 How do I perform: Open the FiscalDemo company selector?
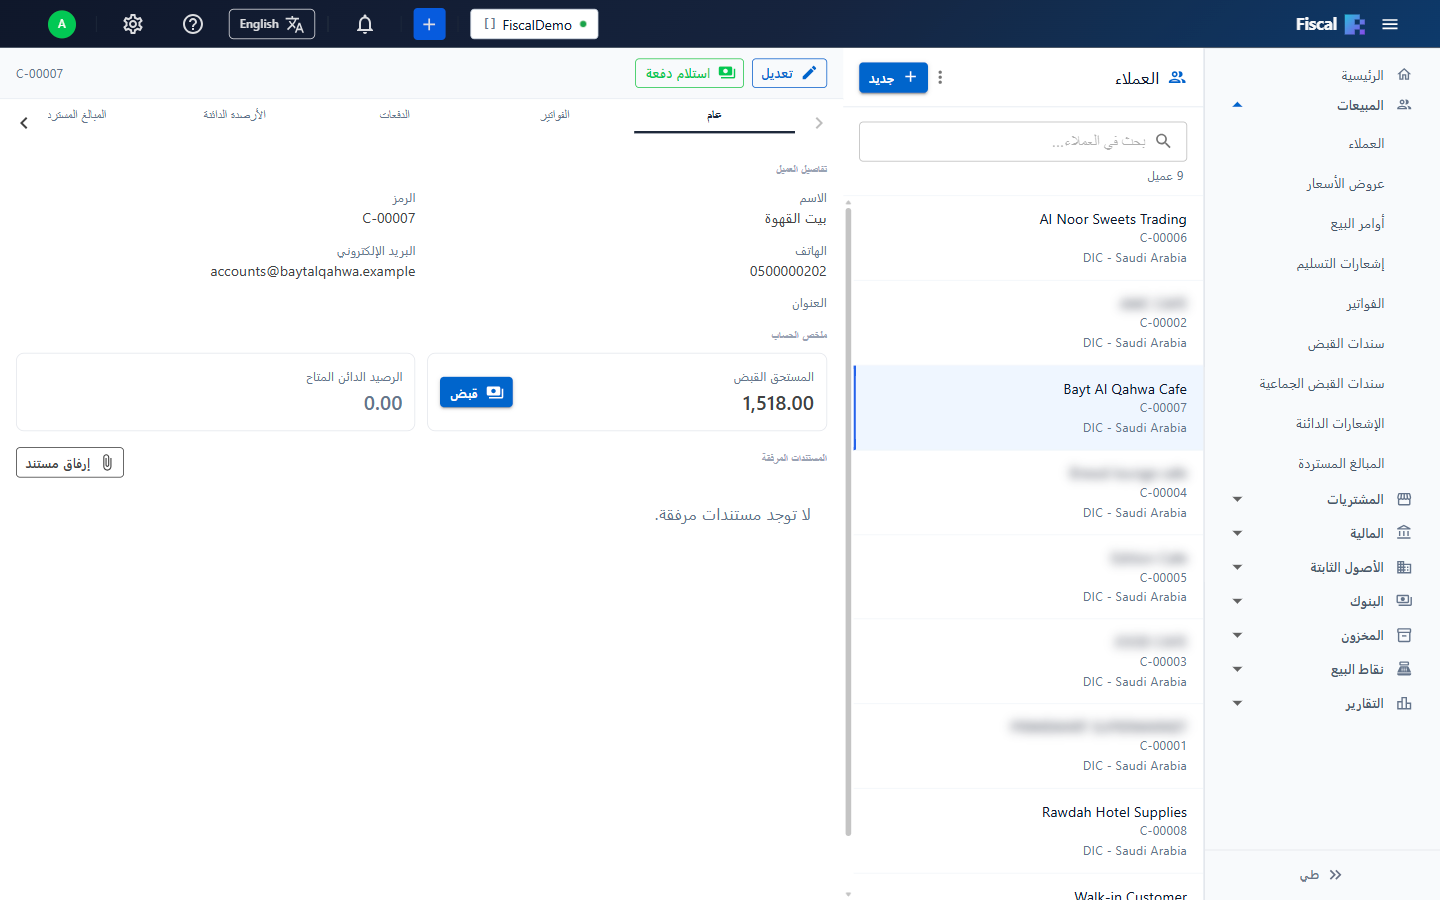pos(534,24)
